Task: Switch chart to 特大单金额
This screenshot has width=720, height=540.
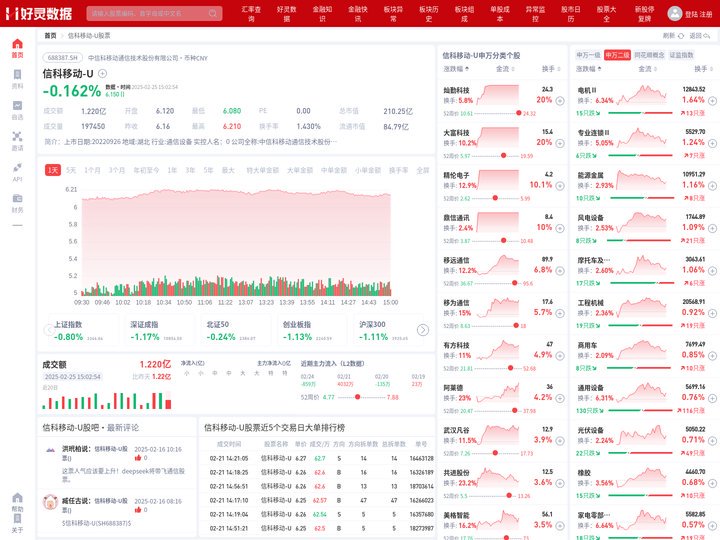Action: coord(263,170)
